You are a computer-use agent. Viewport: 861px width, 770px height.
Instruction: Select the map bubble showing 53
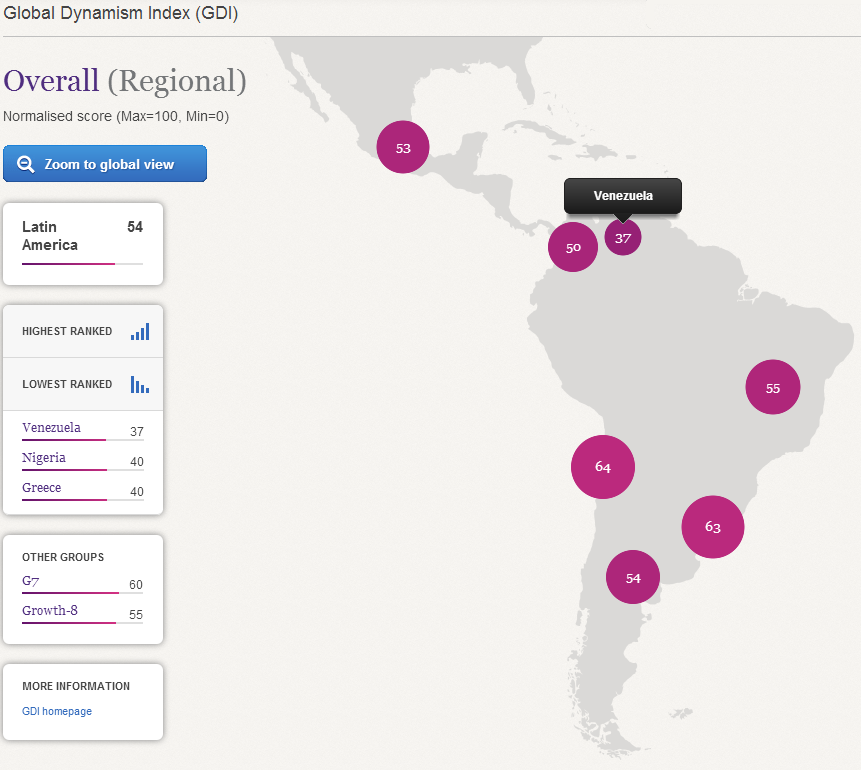(x=402, y=147)
